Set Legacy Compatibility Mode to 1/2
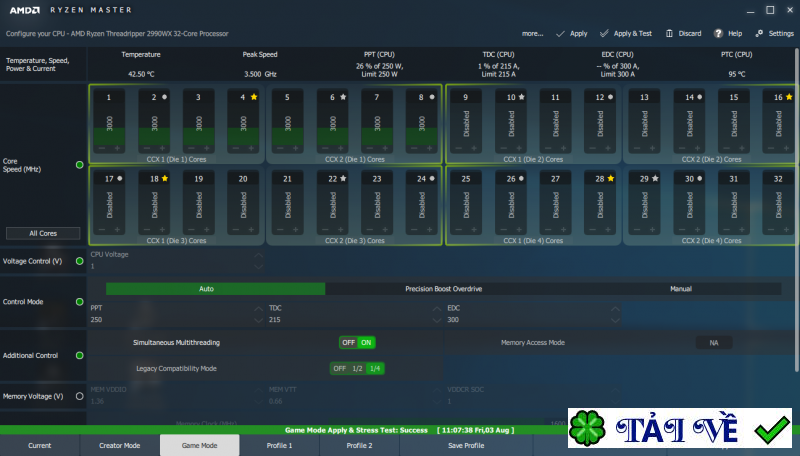 click(x=357, y=369)
